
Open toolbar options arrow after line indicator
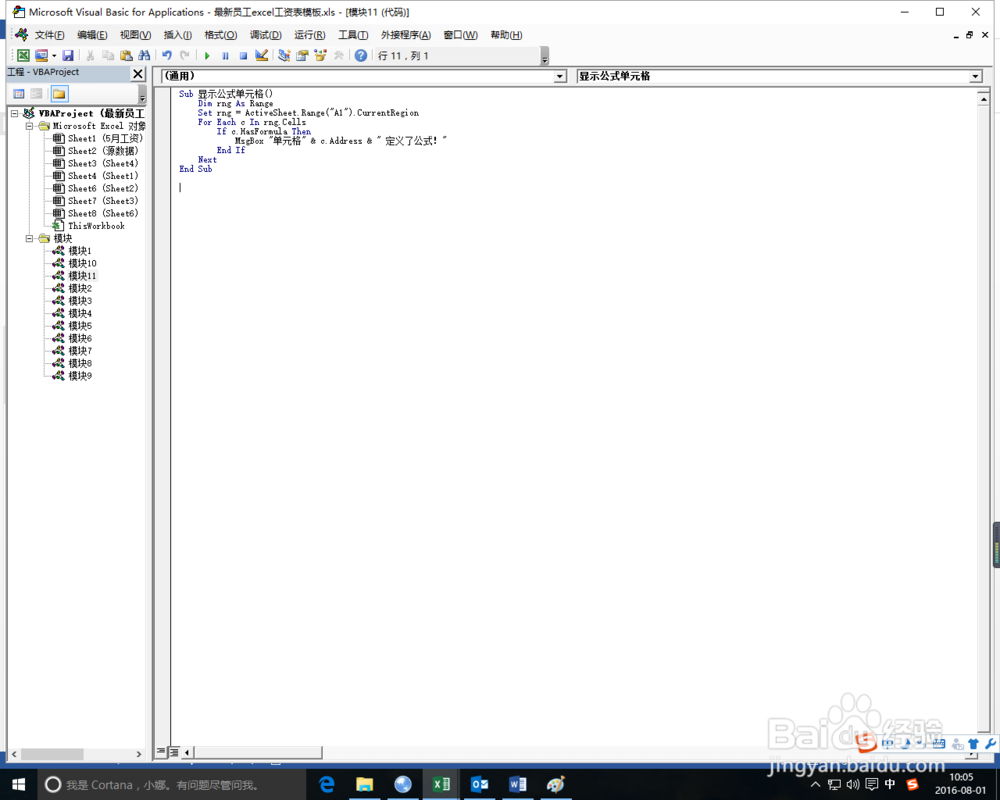[x=545, y=56]
